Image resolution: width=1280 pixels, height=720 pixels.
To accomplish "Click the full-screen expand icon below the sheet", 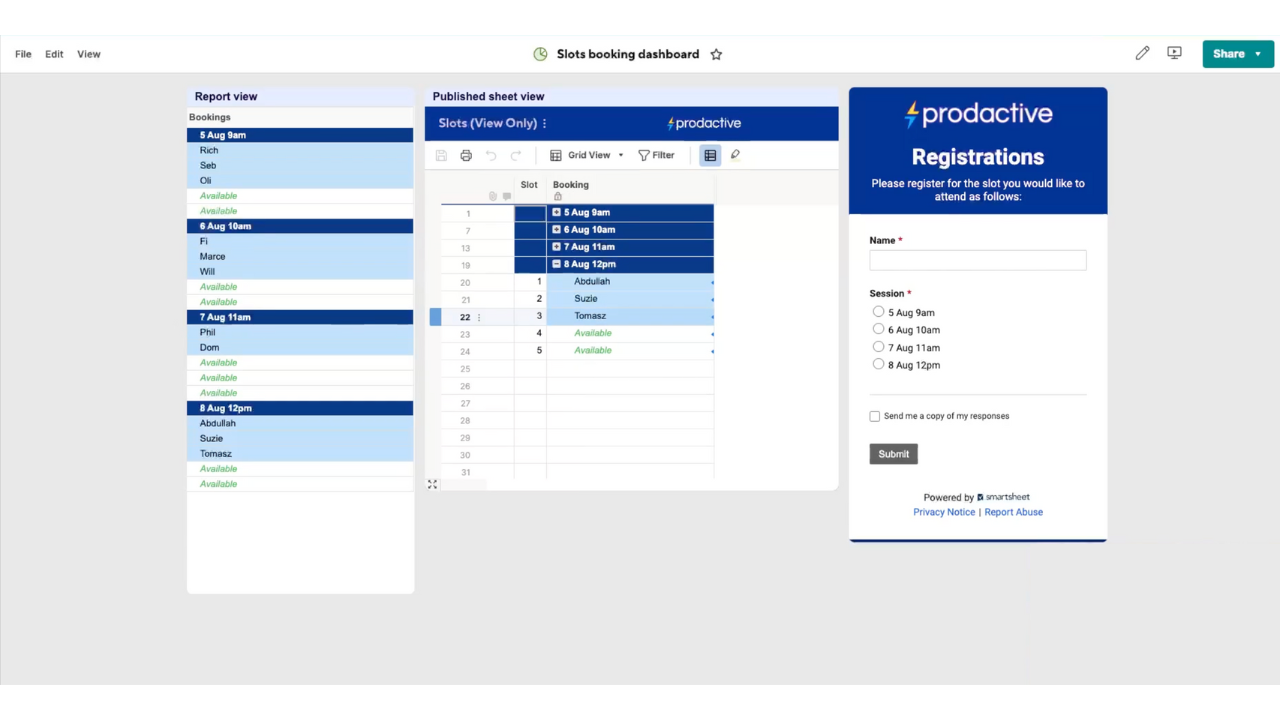I will tap(432, 484).
